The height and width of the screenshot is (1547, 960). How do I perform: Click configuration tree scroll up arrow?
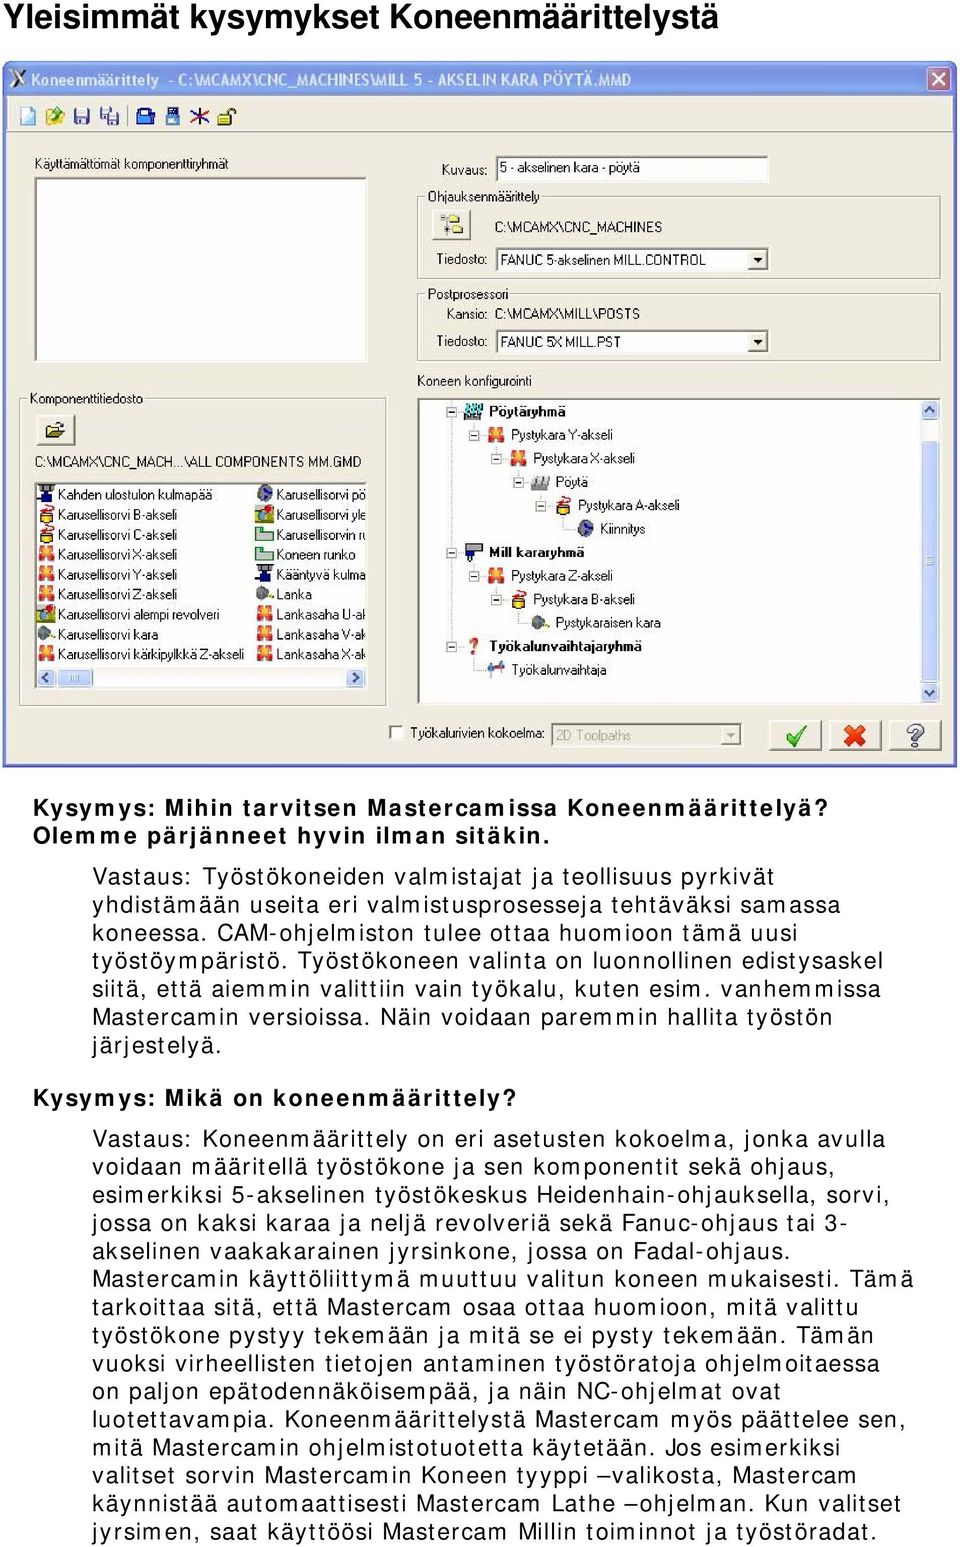pos(930,410)
